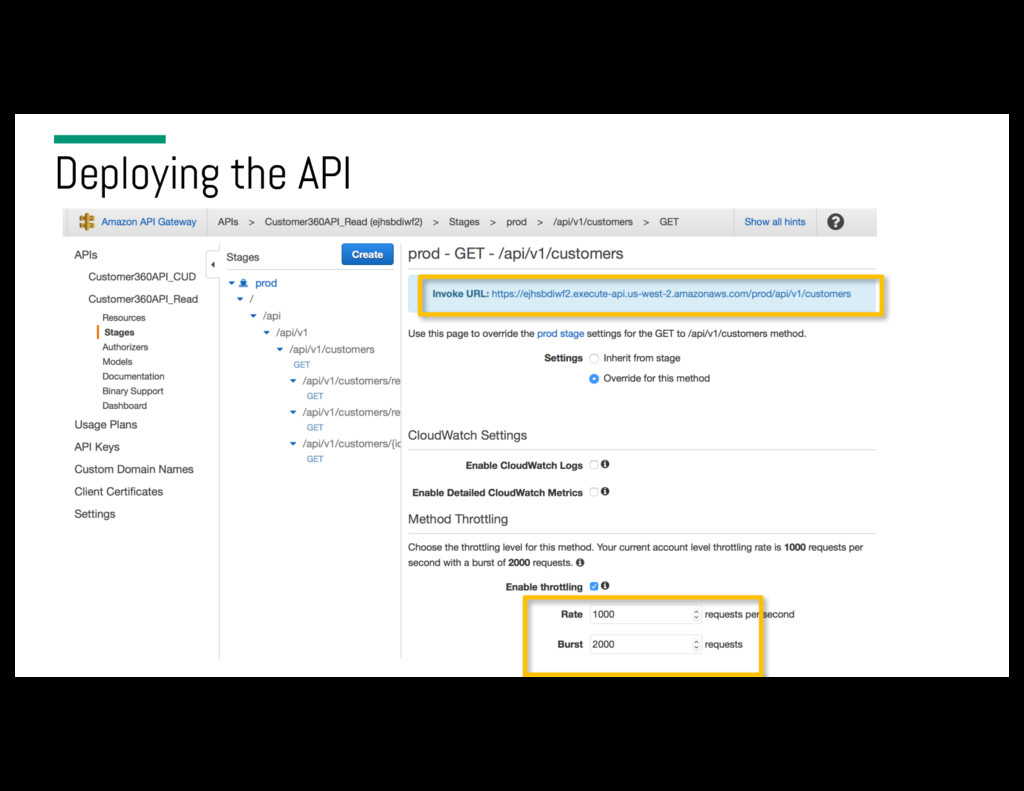Go to Client Certificates

coord(119,491)
